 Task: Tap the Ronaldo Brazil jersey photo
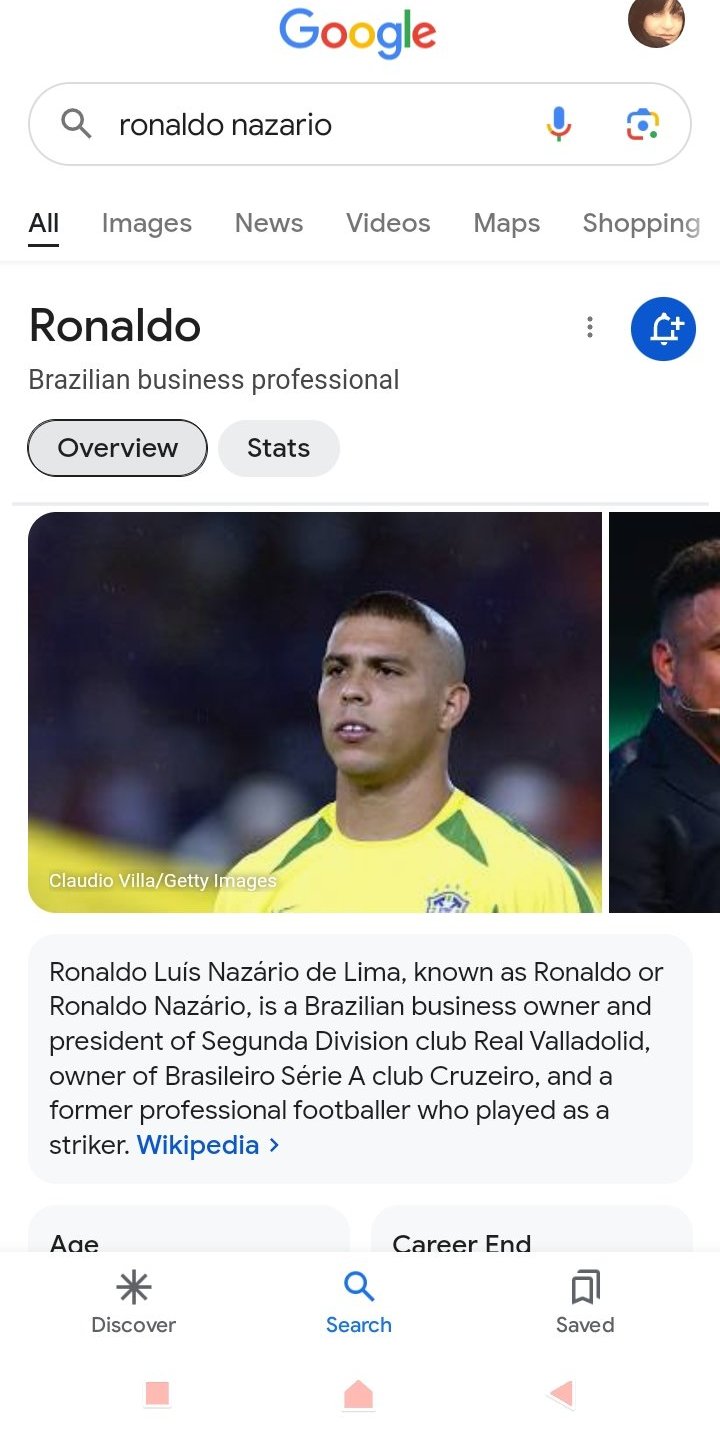tap(315, 712)
